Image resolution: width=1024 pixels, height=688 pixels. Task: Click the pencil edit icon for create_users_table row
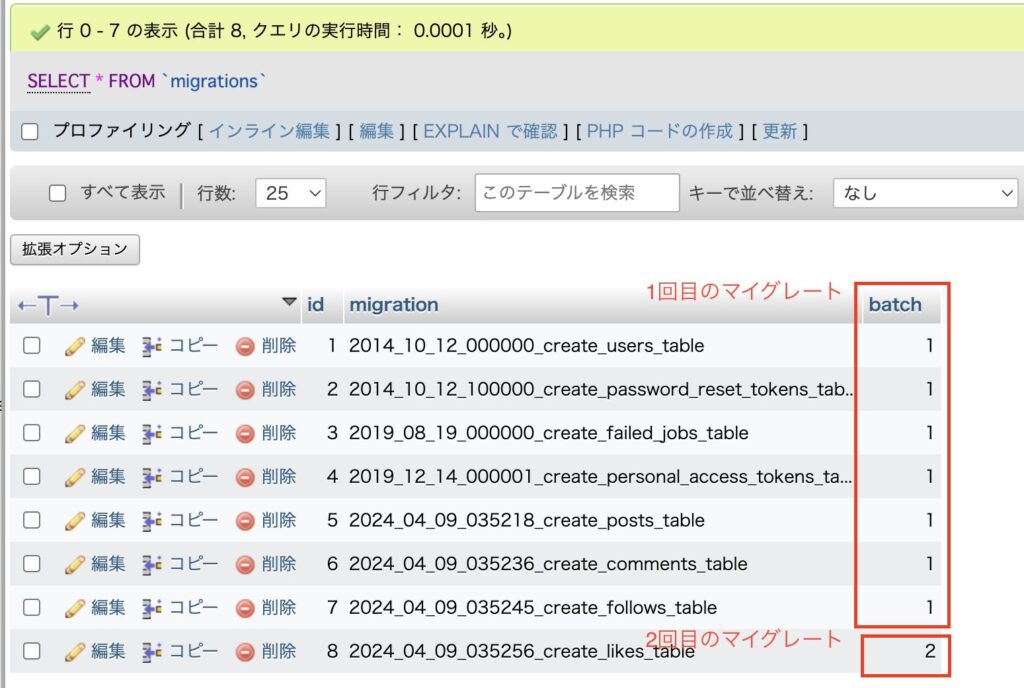[75, 346]
